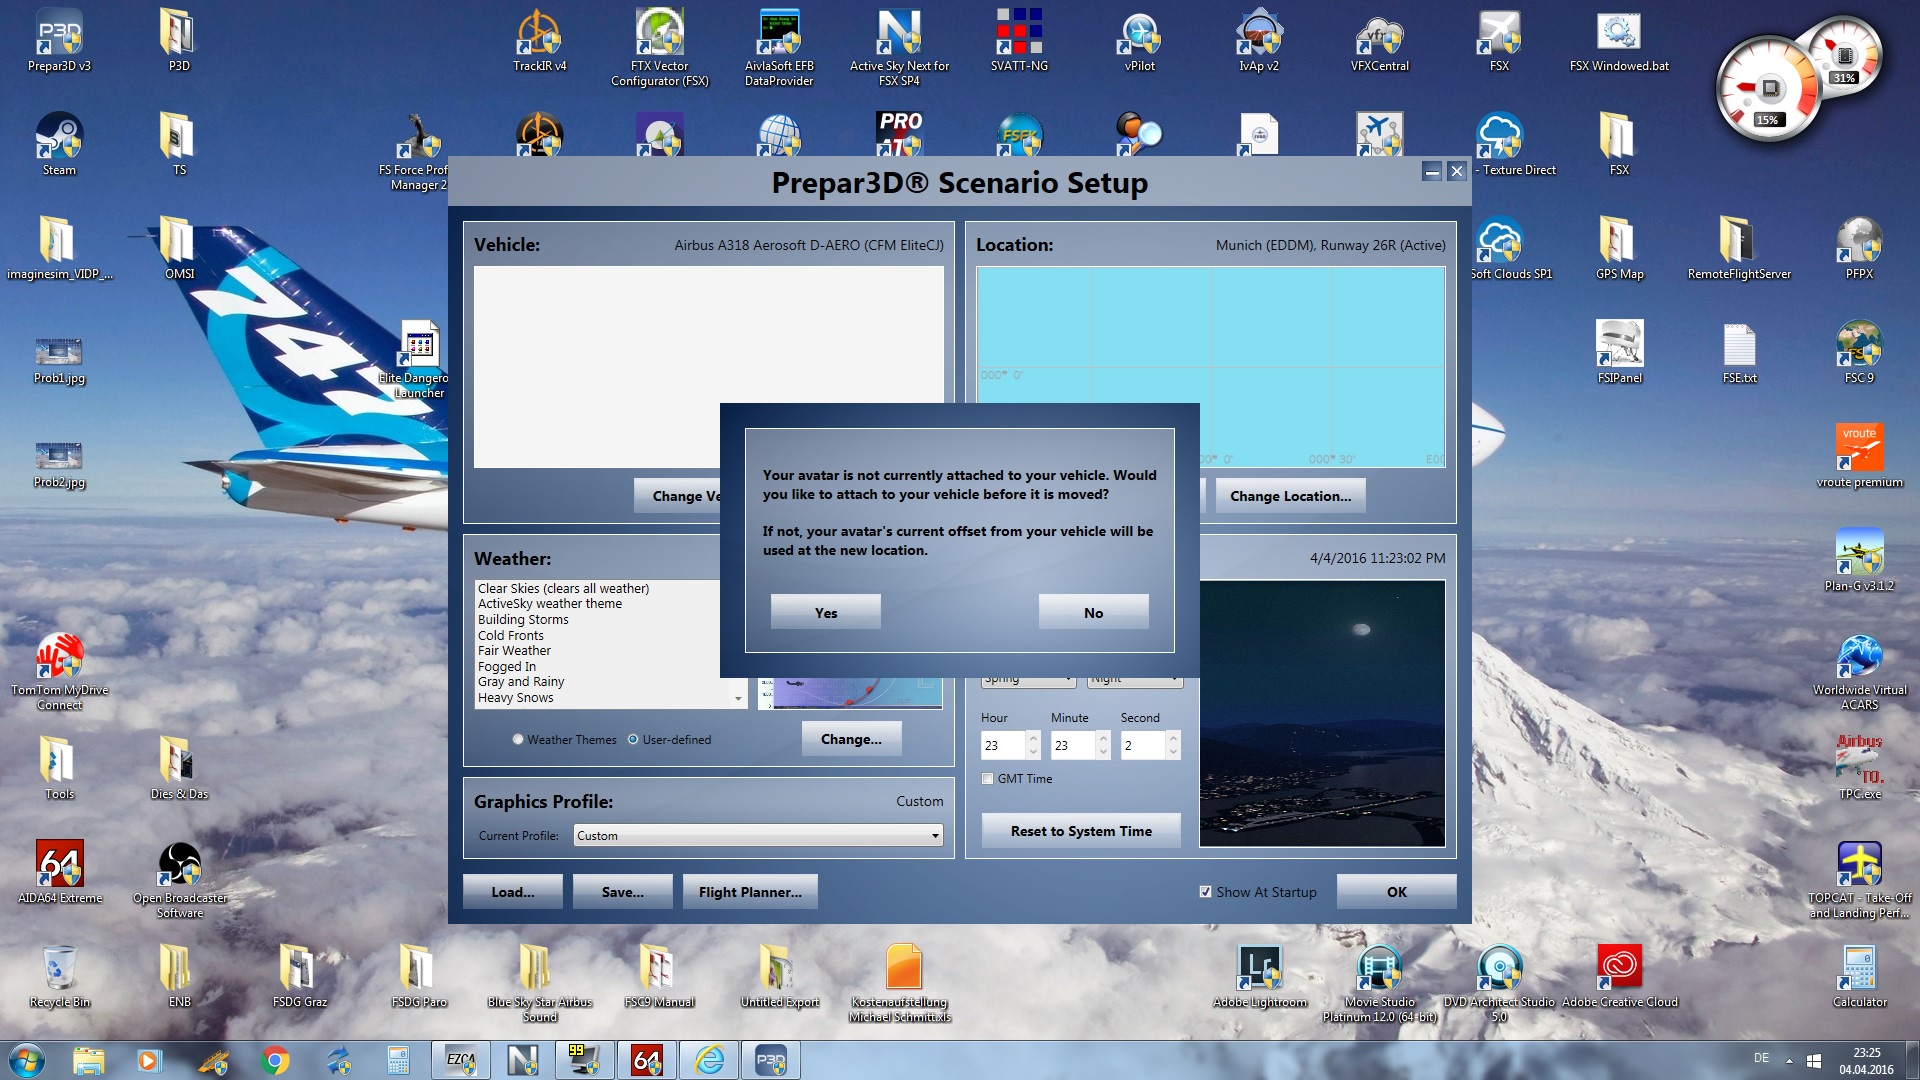The height and width of the screenshot is (1080, 1920).
Task: Launch Steam from the desktop
Action: coord(59,144)
